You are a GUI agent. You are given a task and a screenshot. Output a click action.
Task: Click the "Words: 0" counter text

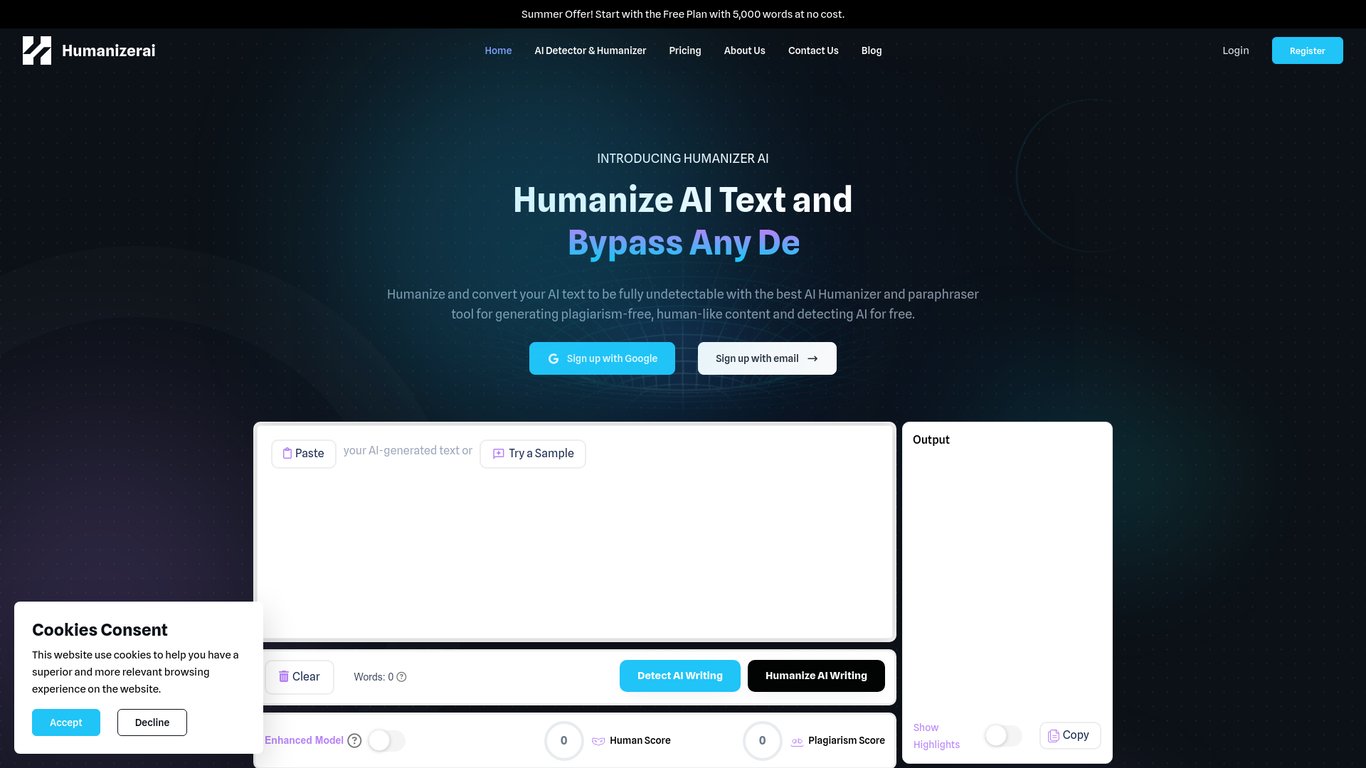pos(374,677)
